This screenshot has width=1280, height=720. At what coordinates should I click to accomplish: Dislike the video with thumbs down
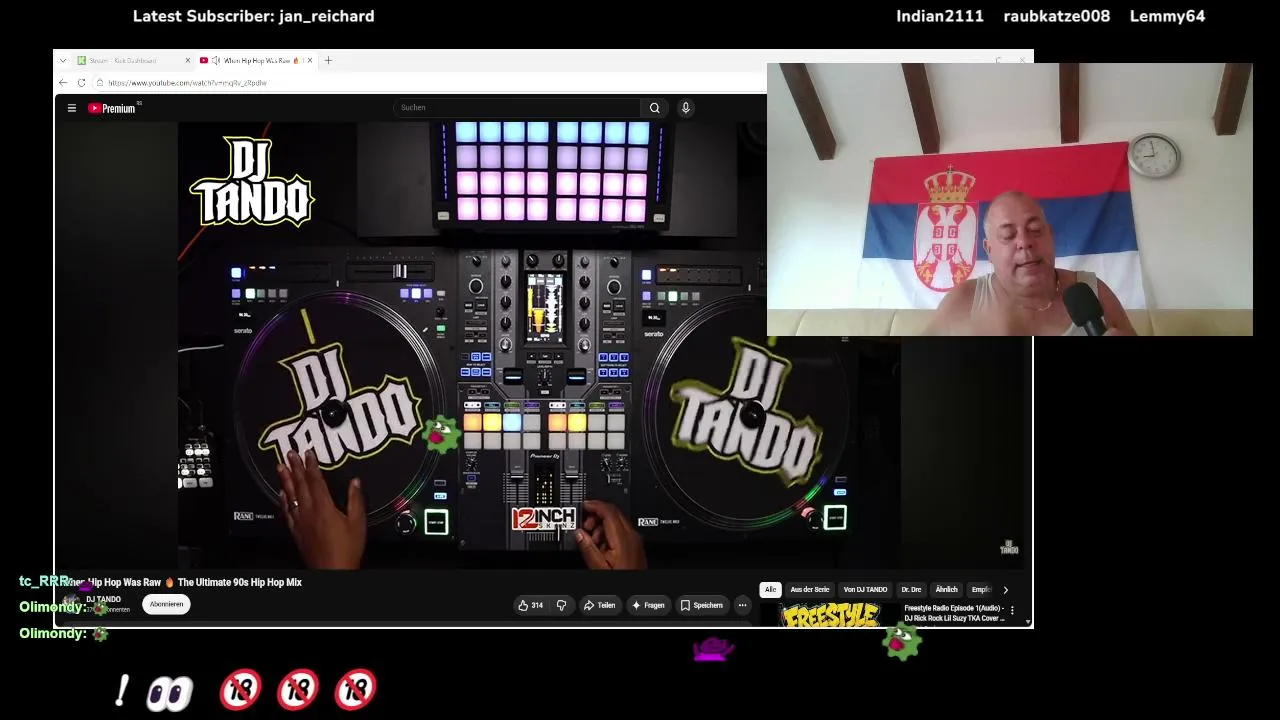561,605
